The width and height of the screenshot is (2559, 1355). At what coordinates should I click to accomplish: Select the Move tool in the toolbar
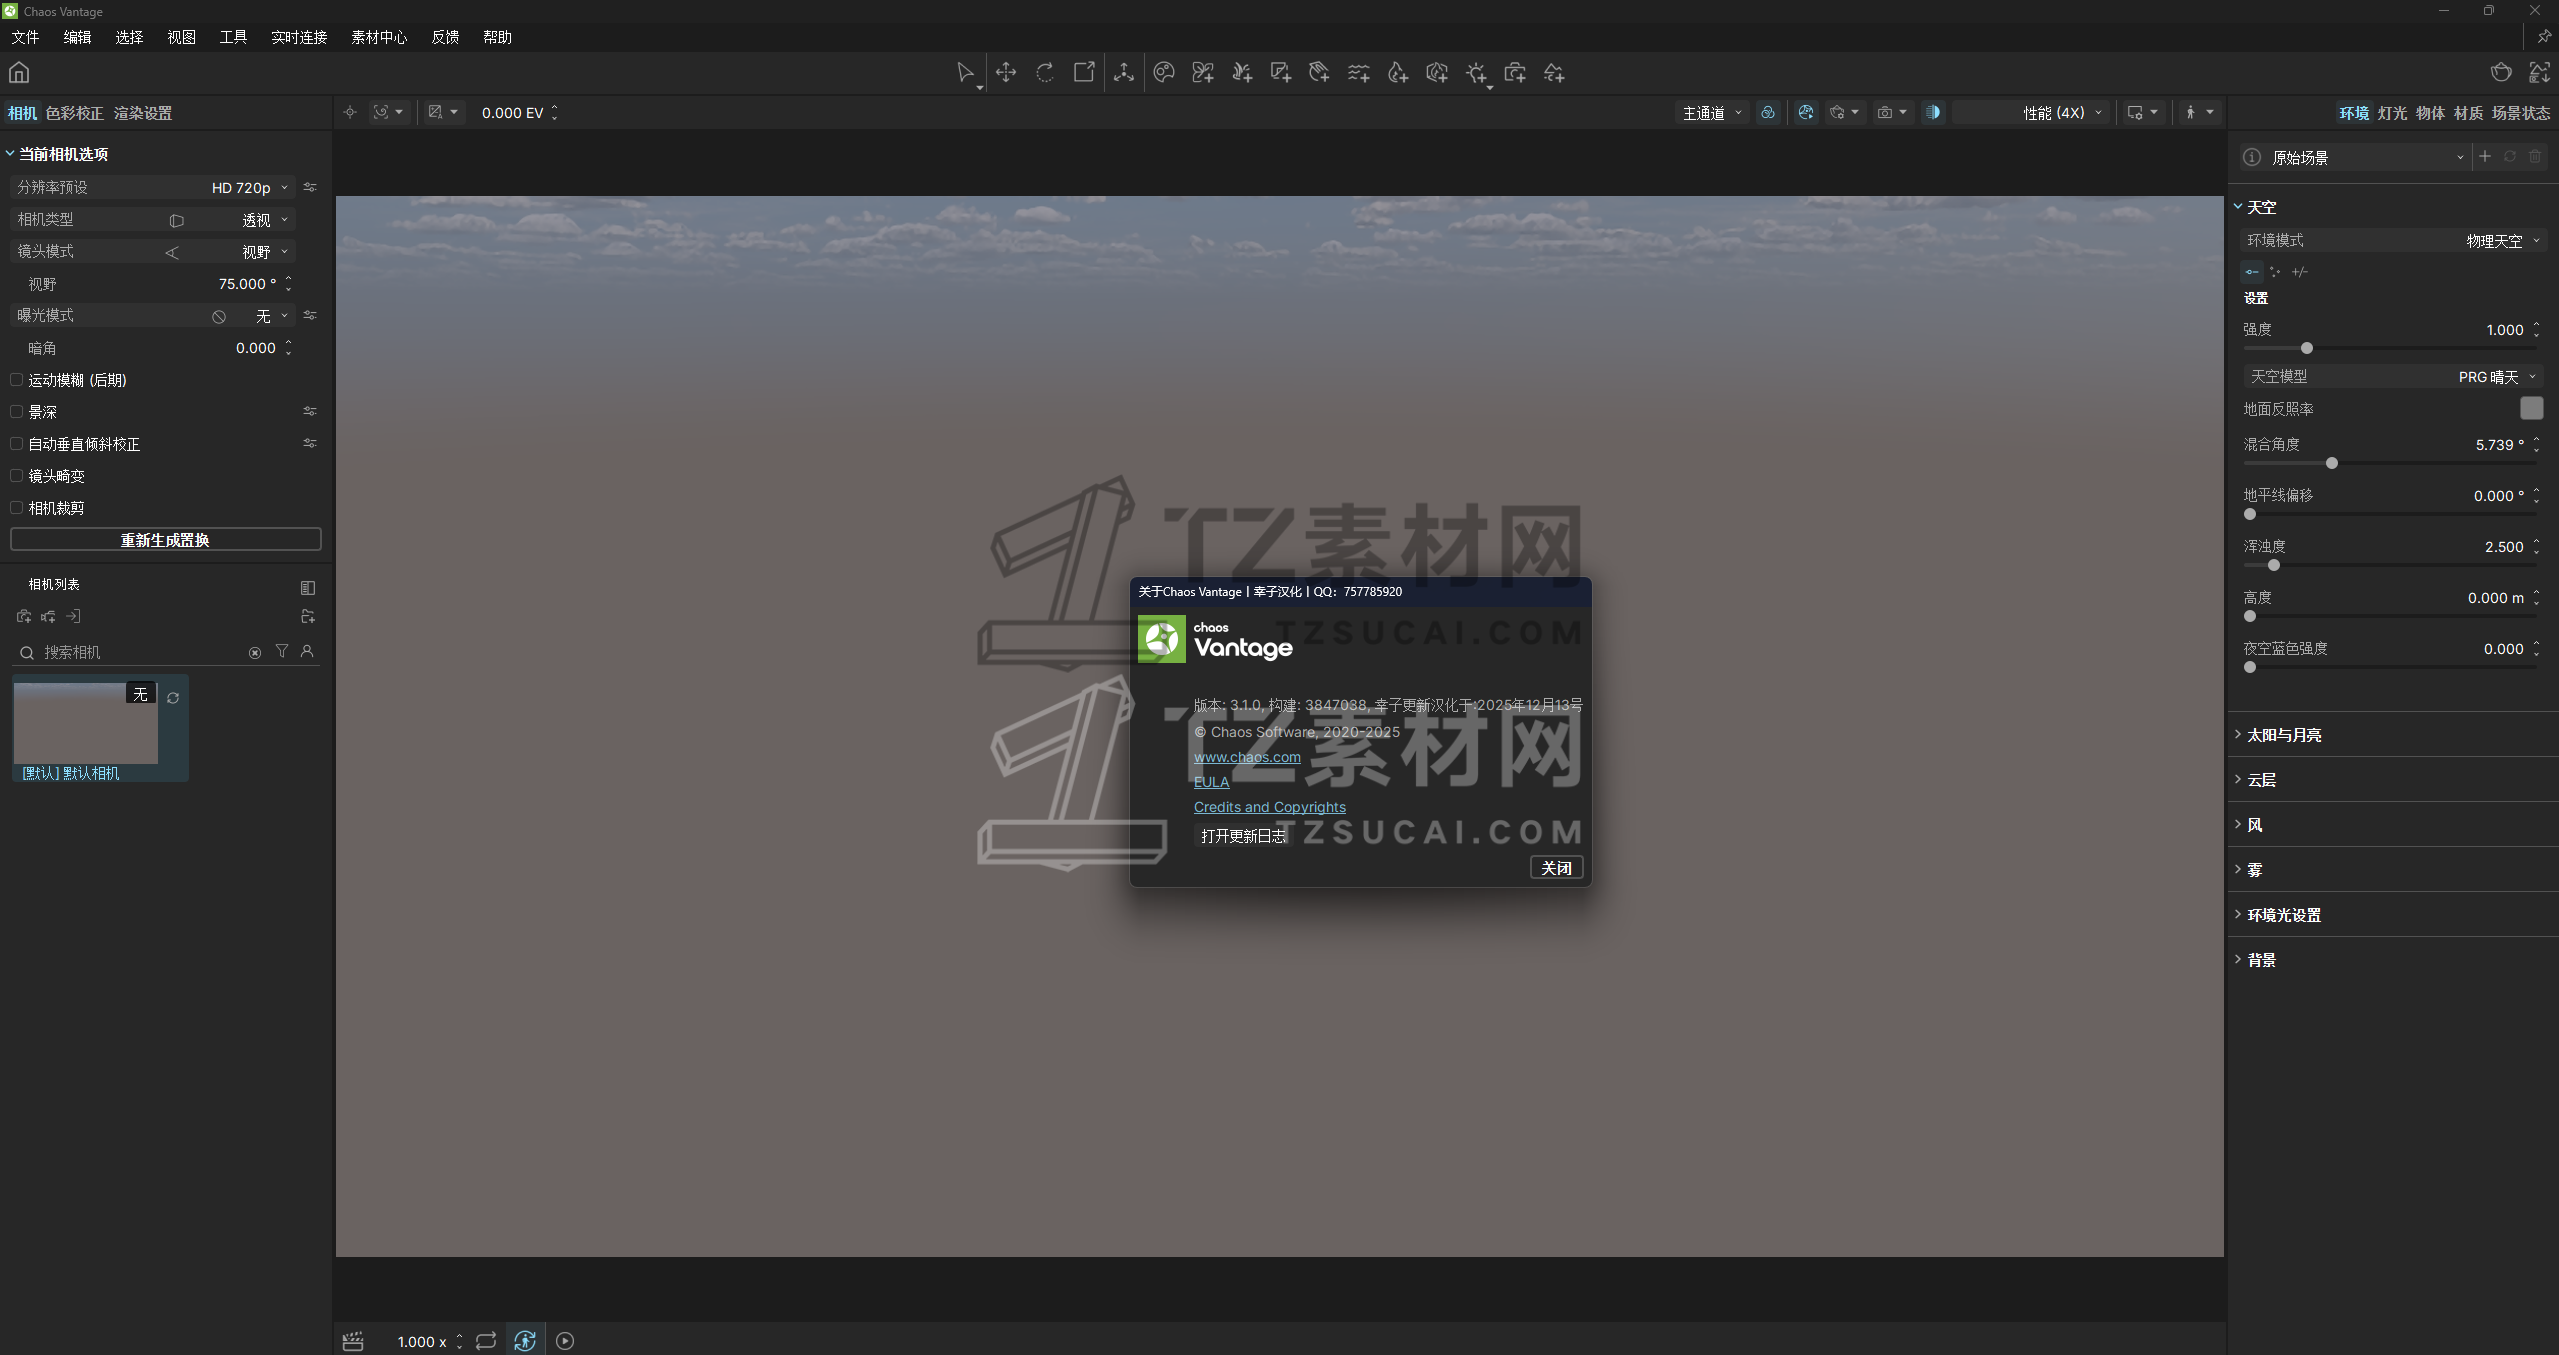(1004, 72)
